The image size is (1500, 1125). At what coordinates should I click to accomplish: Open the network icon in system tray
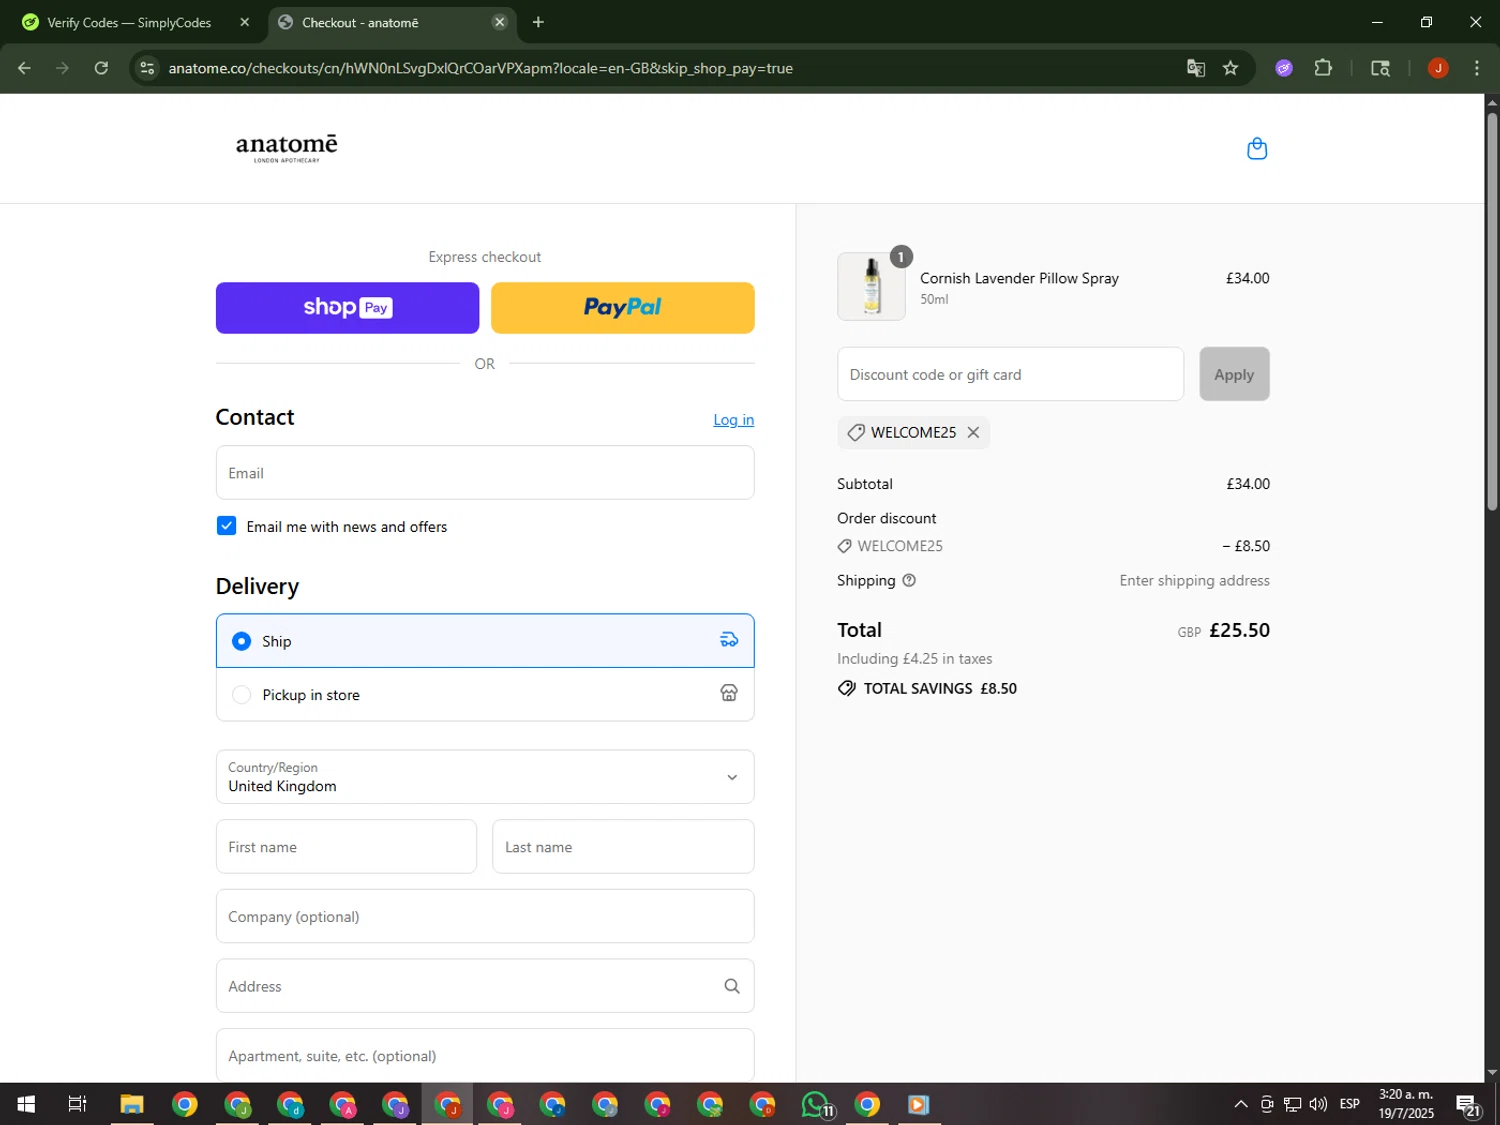tap(1292, 1104)
